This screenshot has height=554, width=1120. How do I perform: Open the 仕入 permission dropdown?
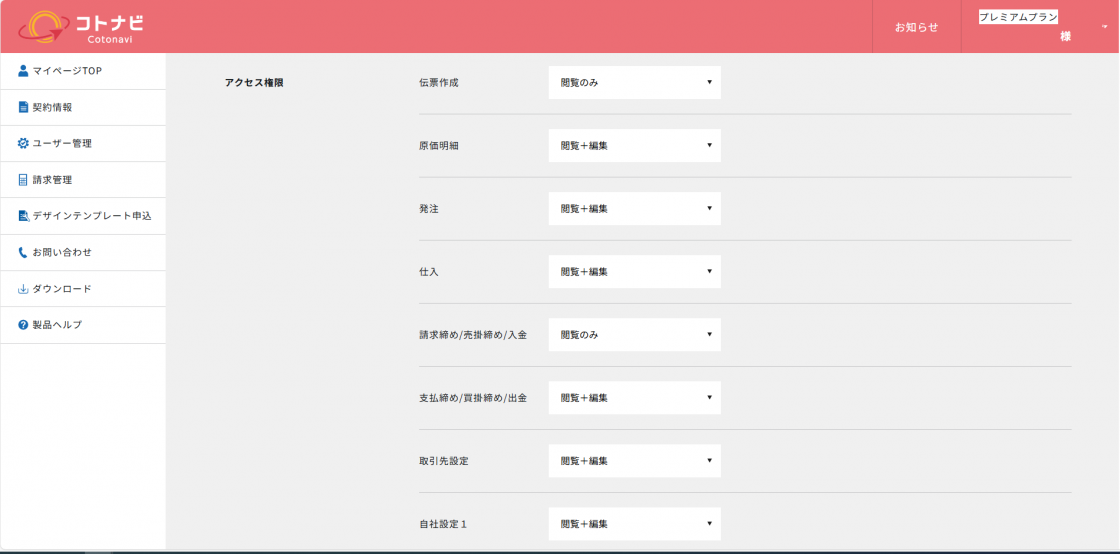pyautogui.click(x=634, y=271)
